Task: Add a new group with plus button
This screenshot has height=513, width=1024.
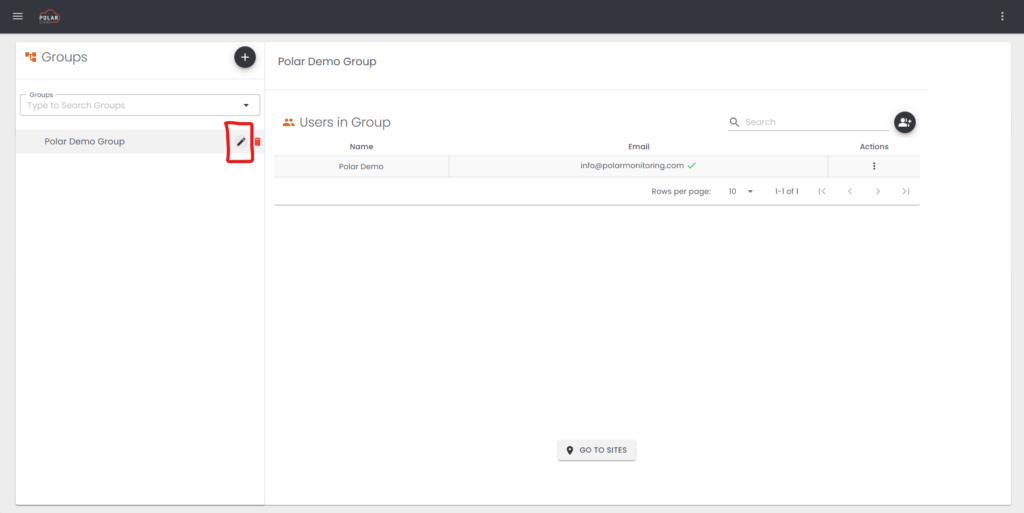Action: 245,58
